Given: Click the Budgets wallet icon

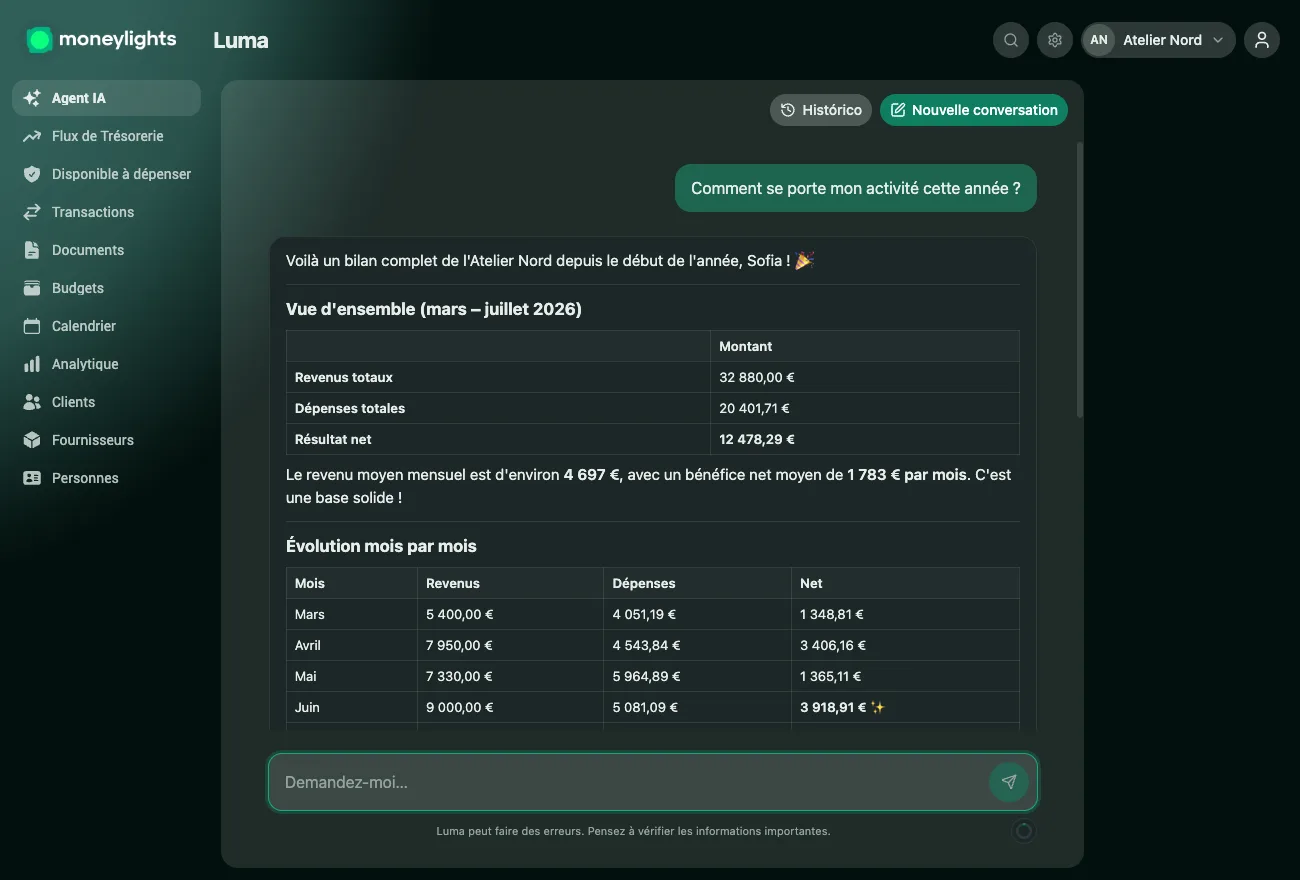Looking at the screenshot, I should 32,288.
